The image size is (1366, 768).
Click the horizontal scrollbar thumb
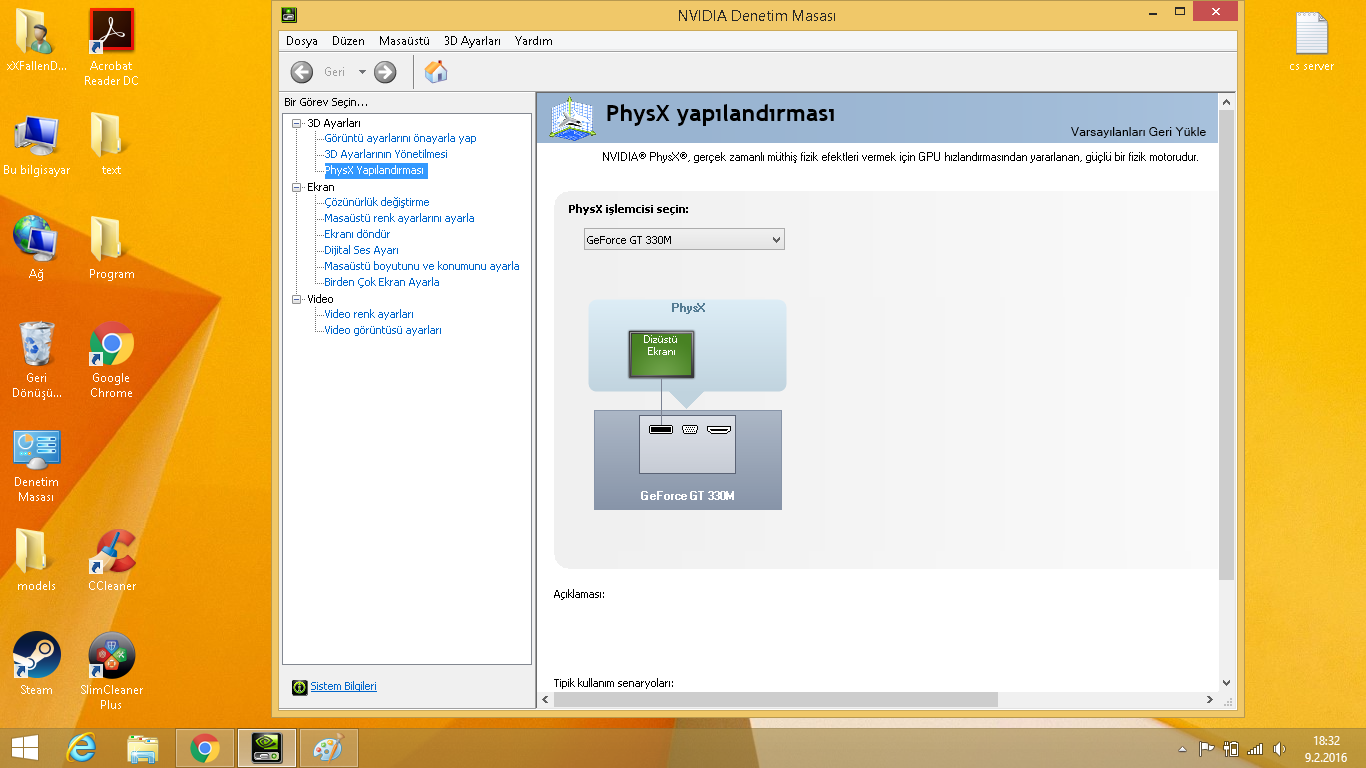point(775,700)
